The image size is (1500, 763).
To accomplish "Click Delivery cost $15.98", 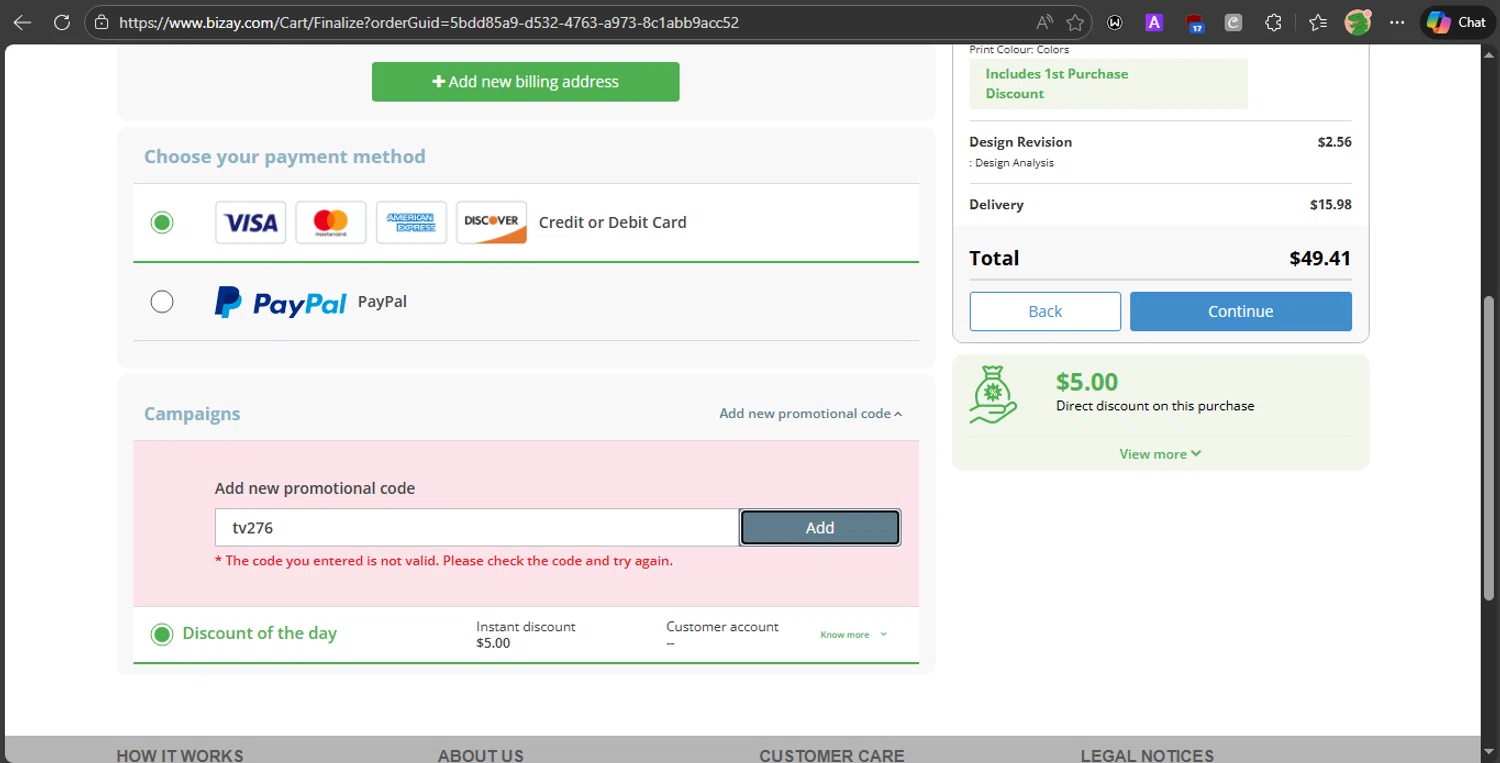I will pos(1331,204).
